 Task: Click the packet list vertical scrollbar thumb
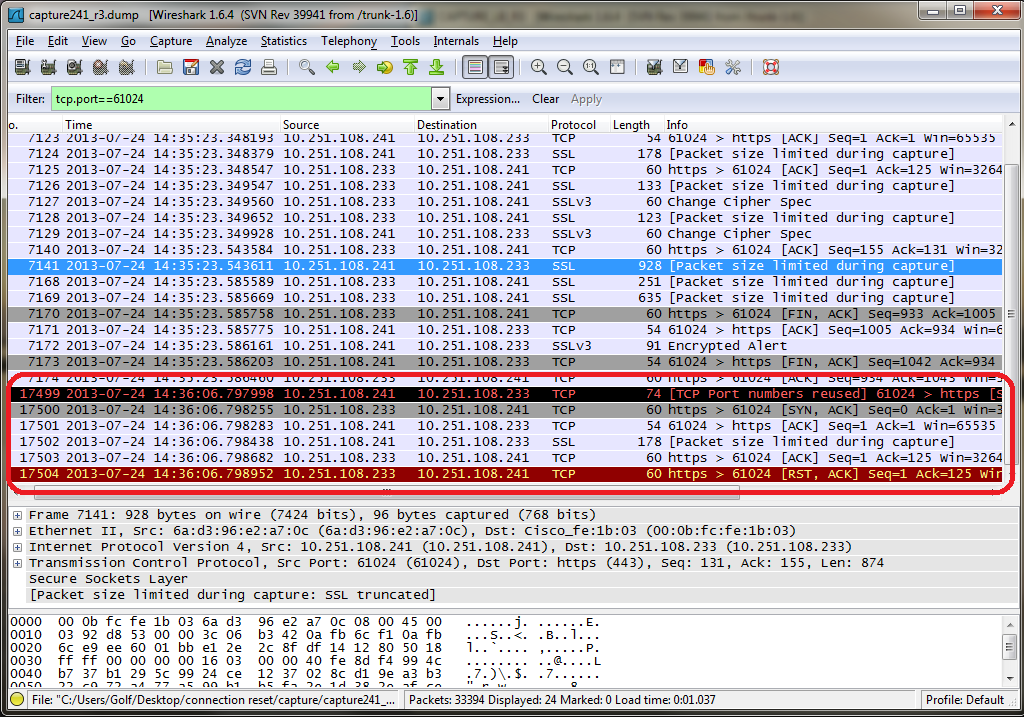[1012, 314]
